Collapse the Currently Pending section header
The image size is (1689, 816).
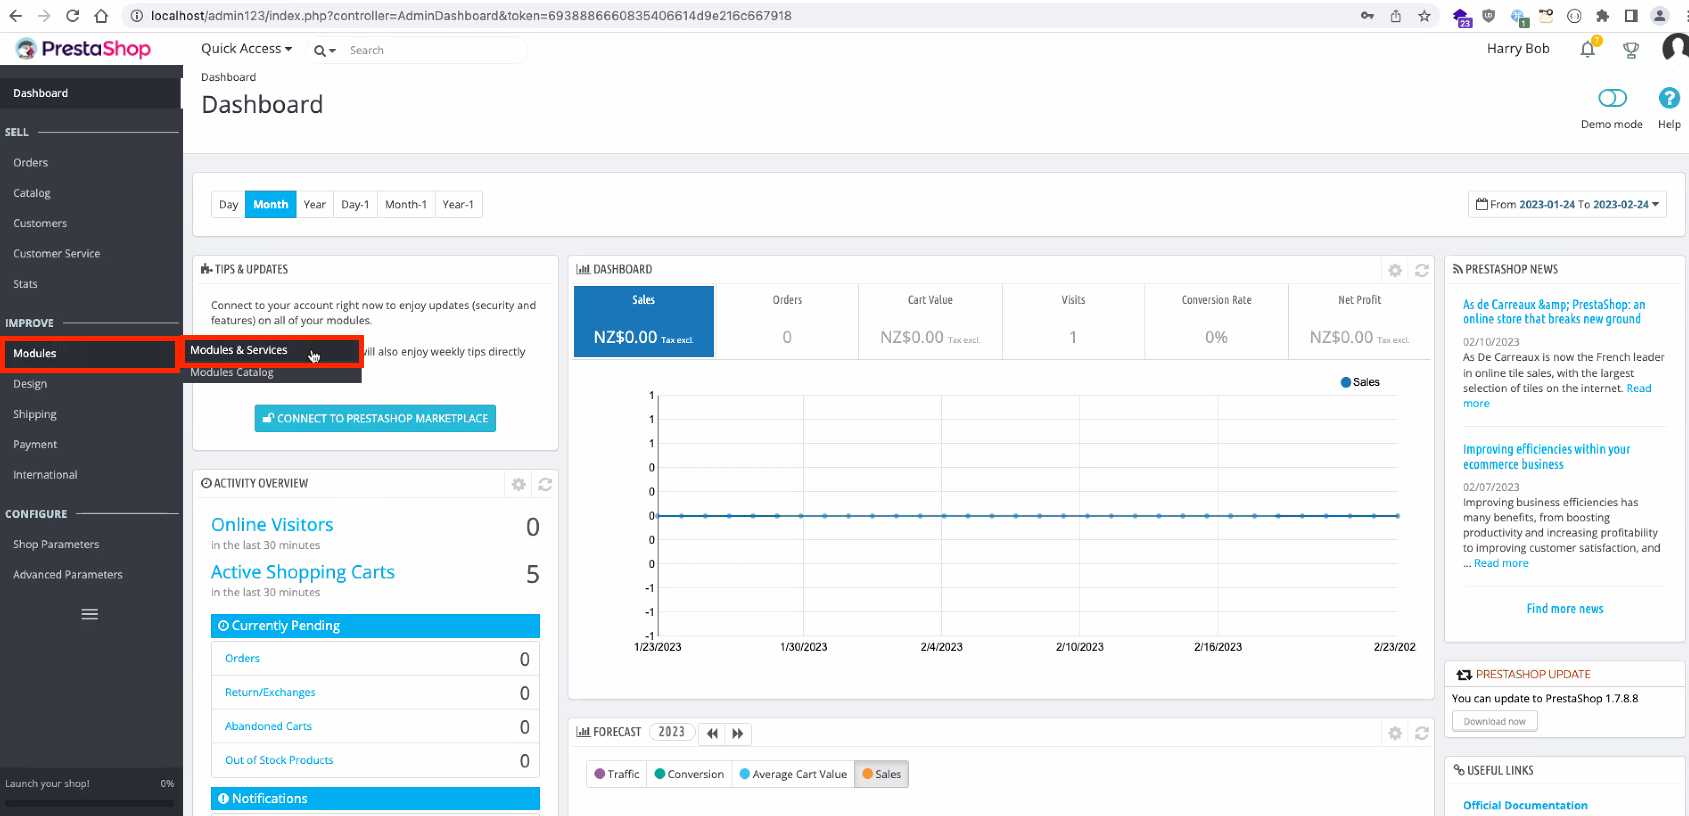point(375,626)
